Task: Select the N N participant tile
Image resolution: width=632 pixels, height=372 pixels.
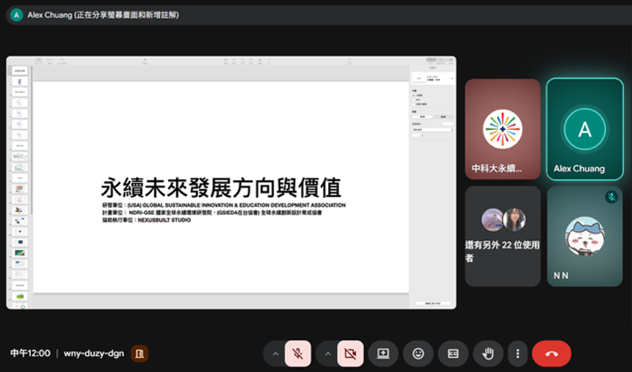Action: click(x=585, y=236)
